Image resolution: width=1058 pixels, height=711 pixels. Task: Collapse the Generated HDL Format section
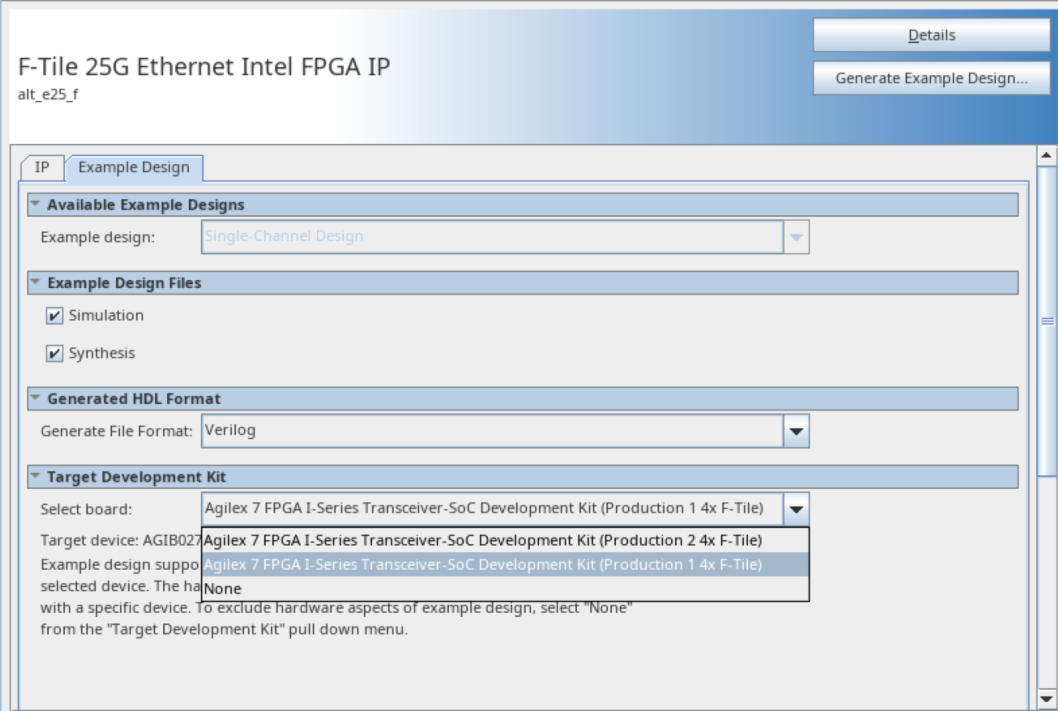coord(36,399)
